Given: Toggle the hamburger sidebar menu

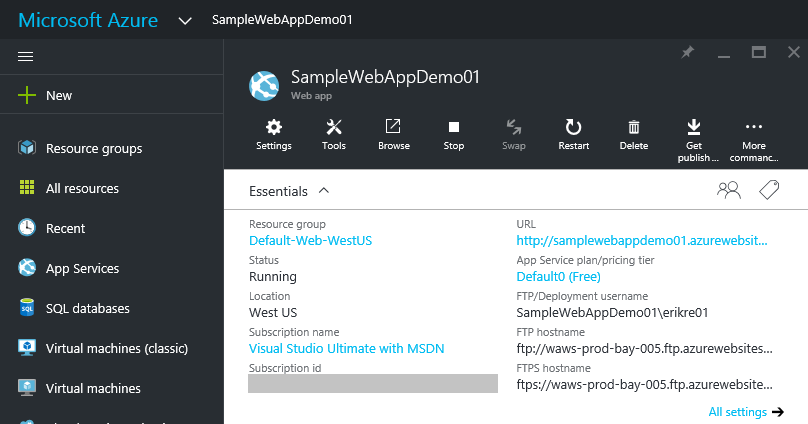Looking at the screenshot, I should [27, 57].
